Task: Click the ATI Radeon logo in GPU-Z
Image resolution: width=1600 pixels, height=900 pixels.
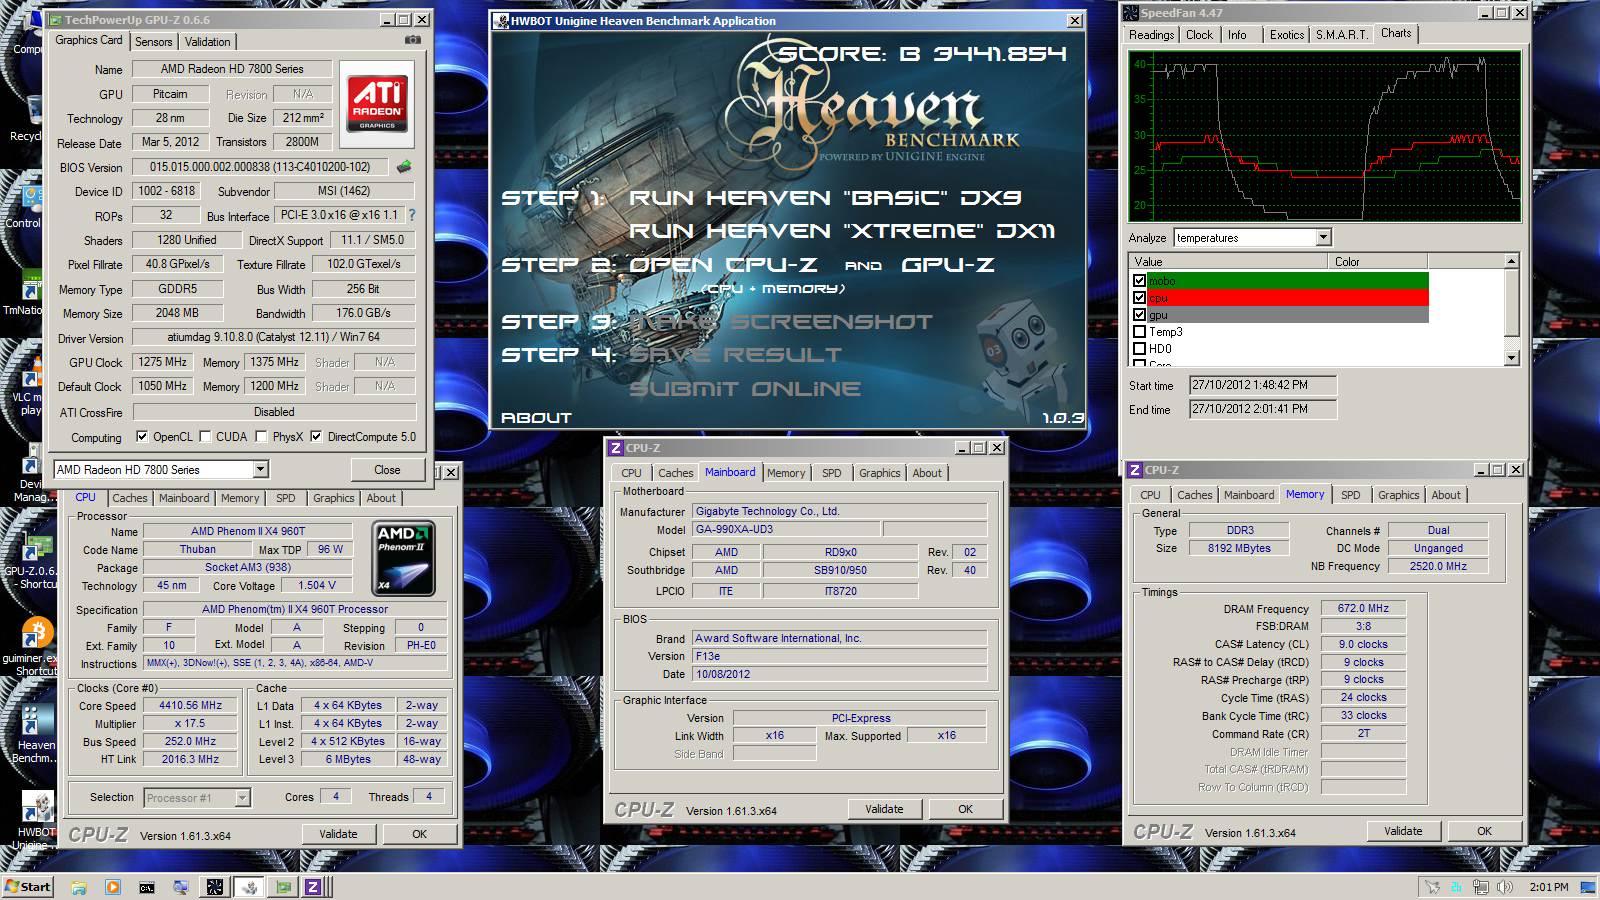Action: tap(377, 104)
